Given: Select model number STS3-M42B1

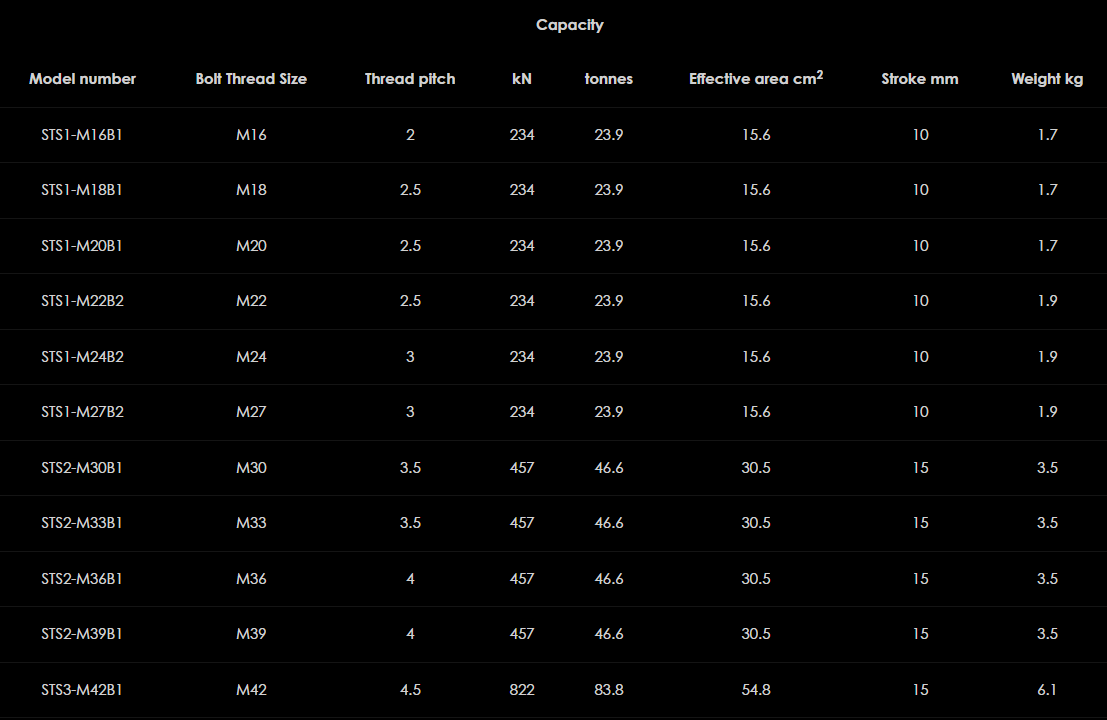Looking at the screenshot, I should (x=82, y=689).
